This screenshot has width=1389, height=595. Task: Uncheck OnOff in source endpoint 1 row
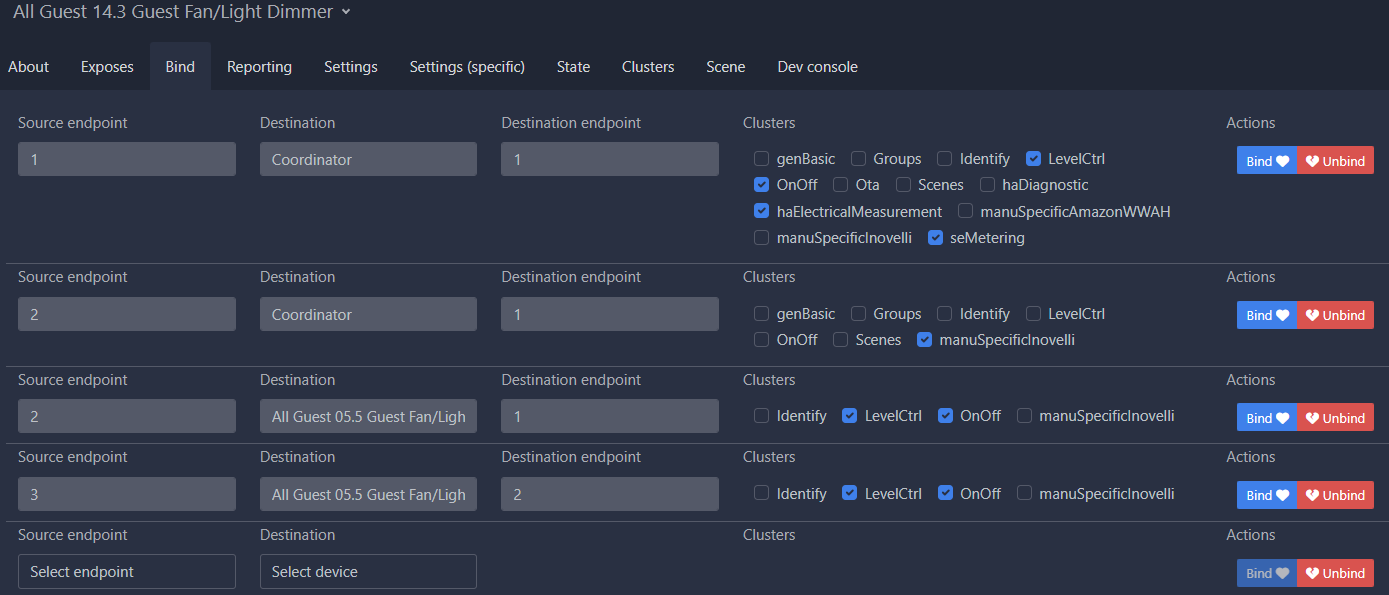[761, 185]
